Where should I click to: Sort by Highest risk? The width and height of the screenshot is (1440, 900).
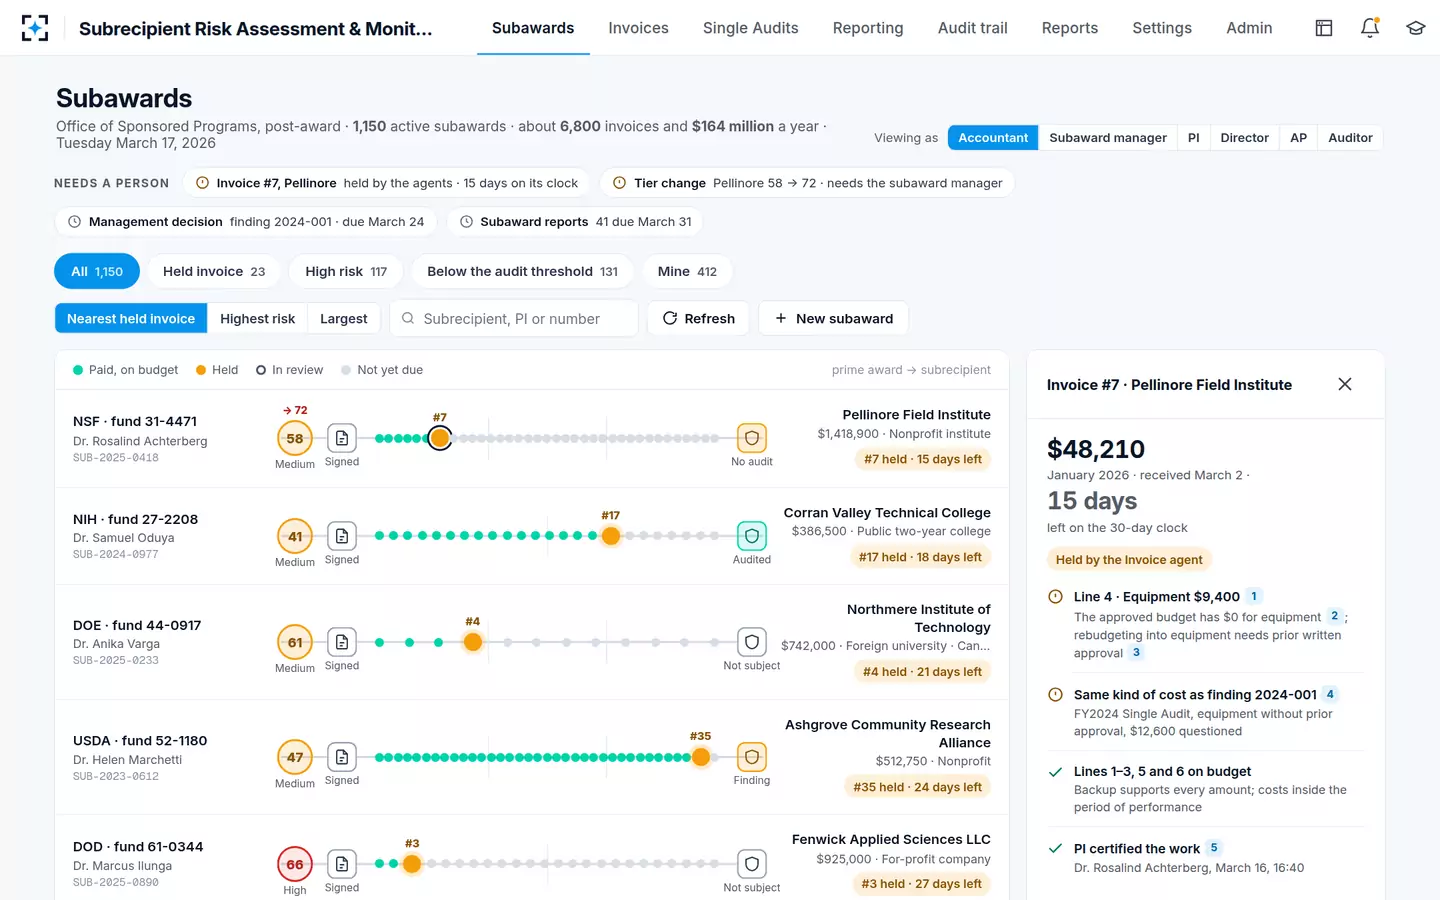pyautogui.click(x=258, y=319)
